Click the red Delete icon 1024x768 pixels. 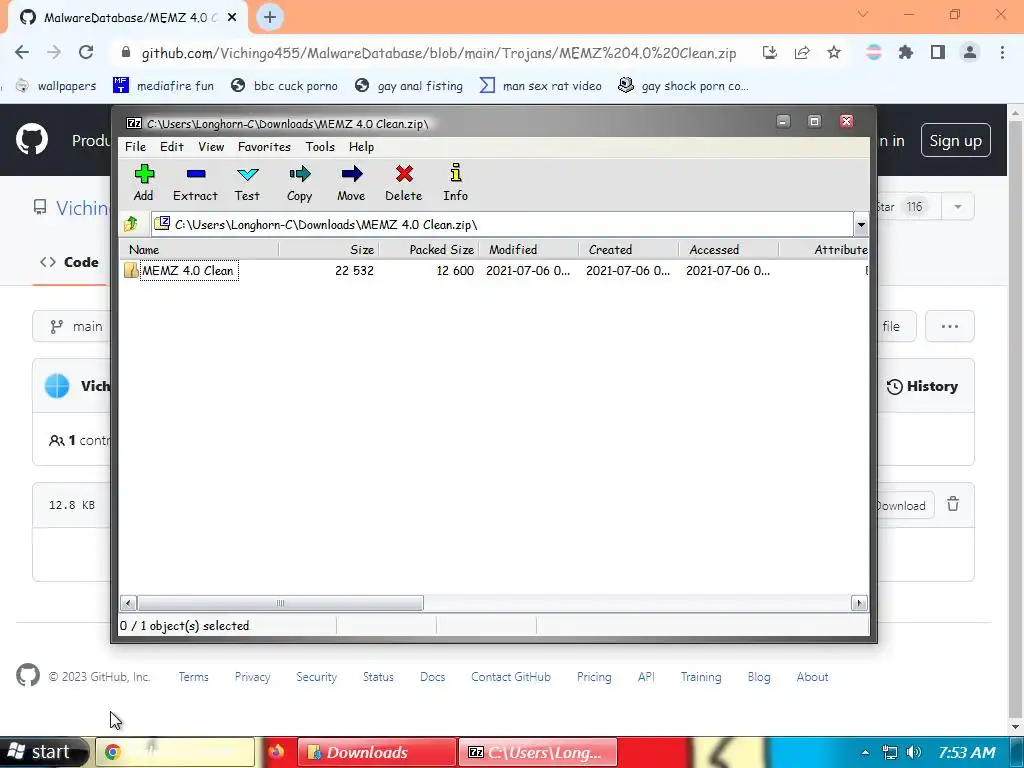click(404, 183)
